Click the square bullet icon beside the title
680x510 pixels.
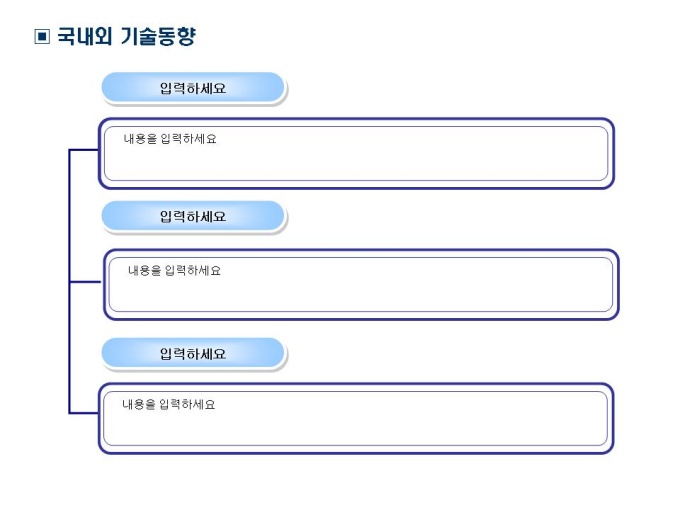[x=41, y=38]
